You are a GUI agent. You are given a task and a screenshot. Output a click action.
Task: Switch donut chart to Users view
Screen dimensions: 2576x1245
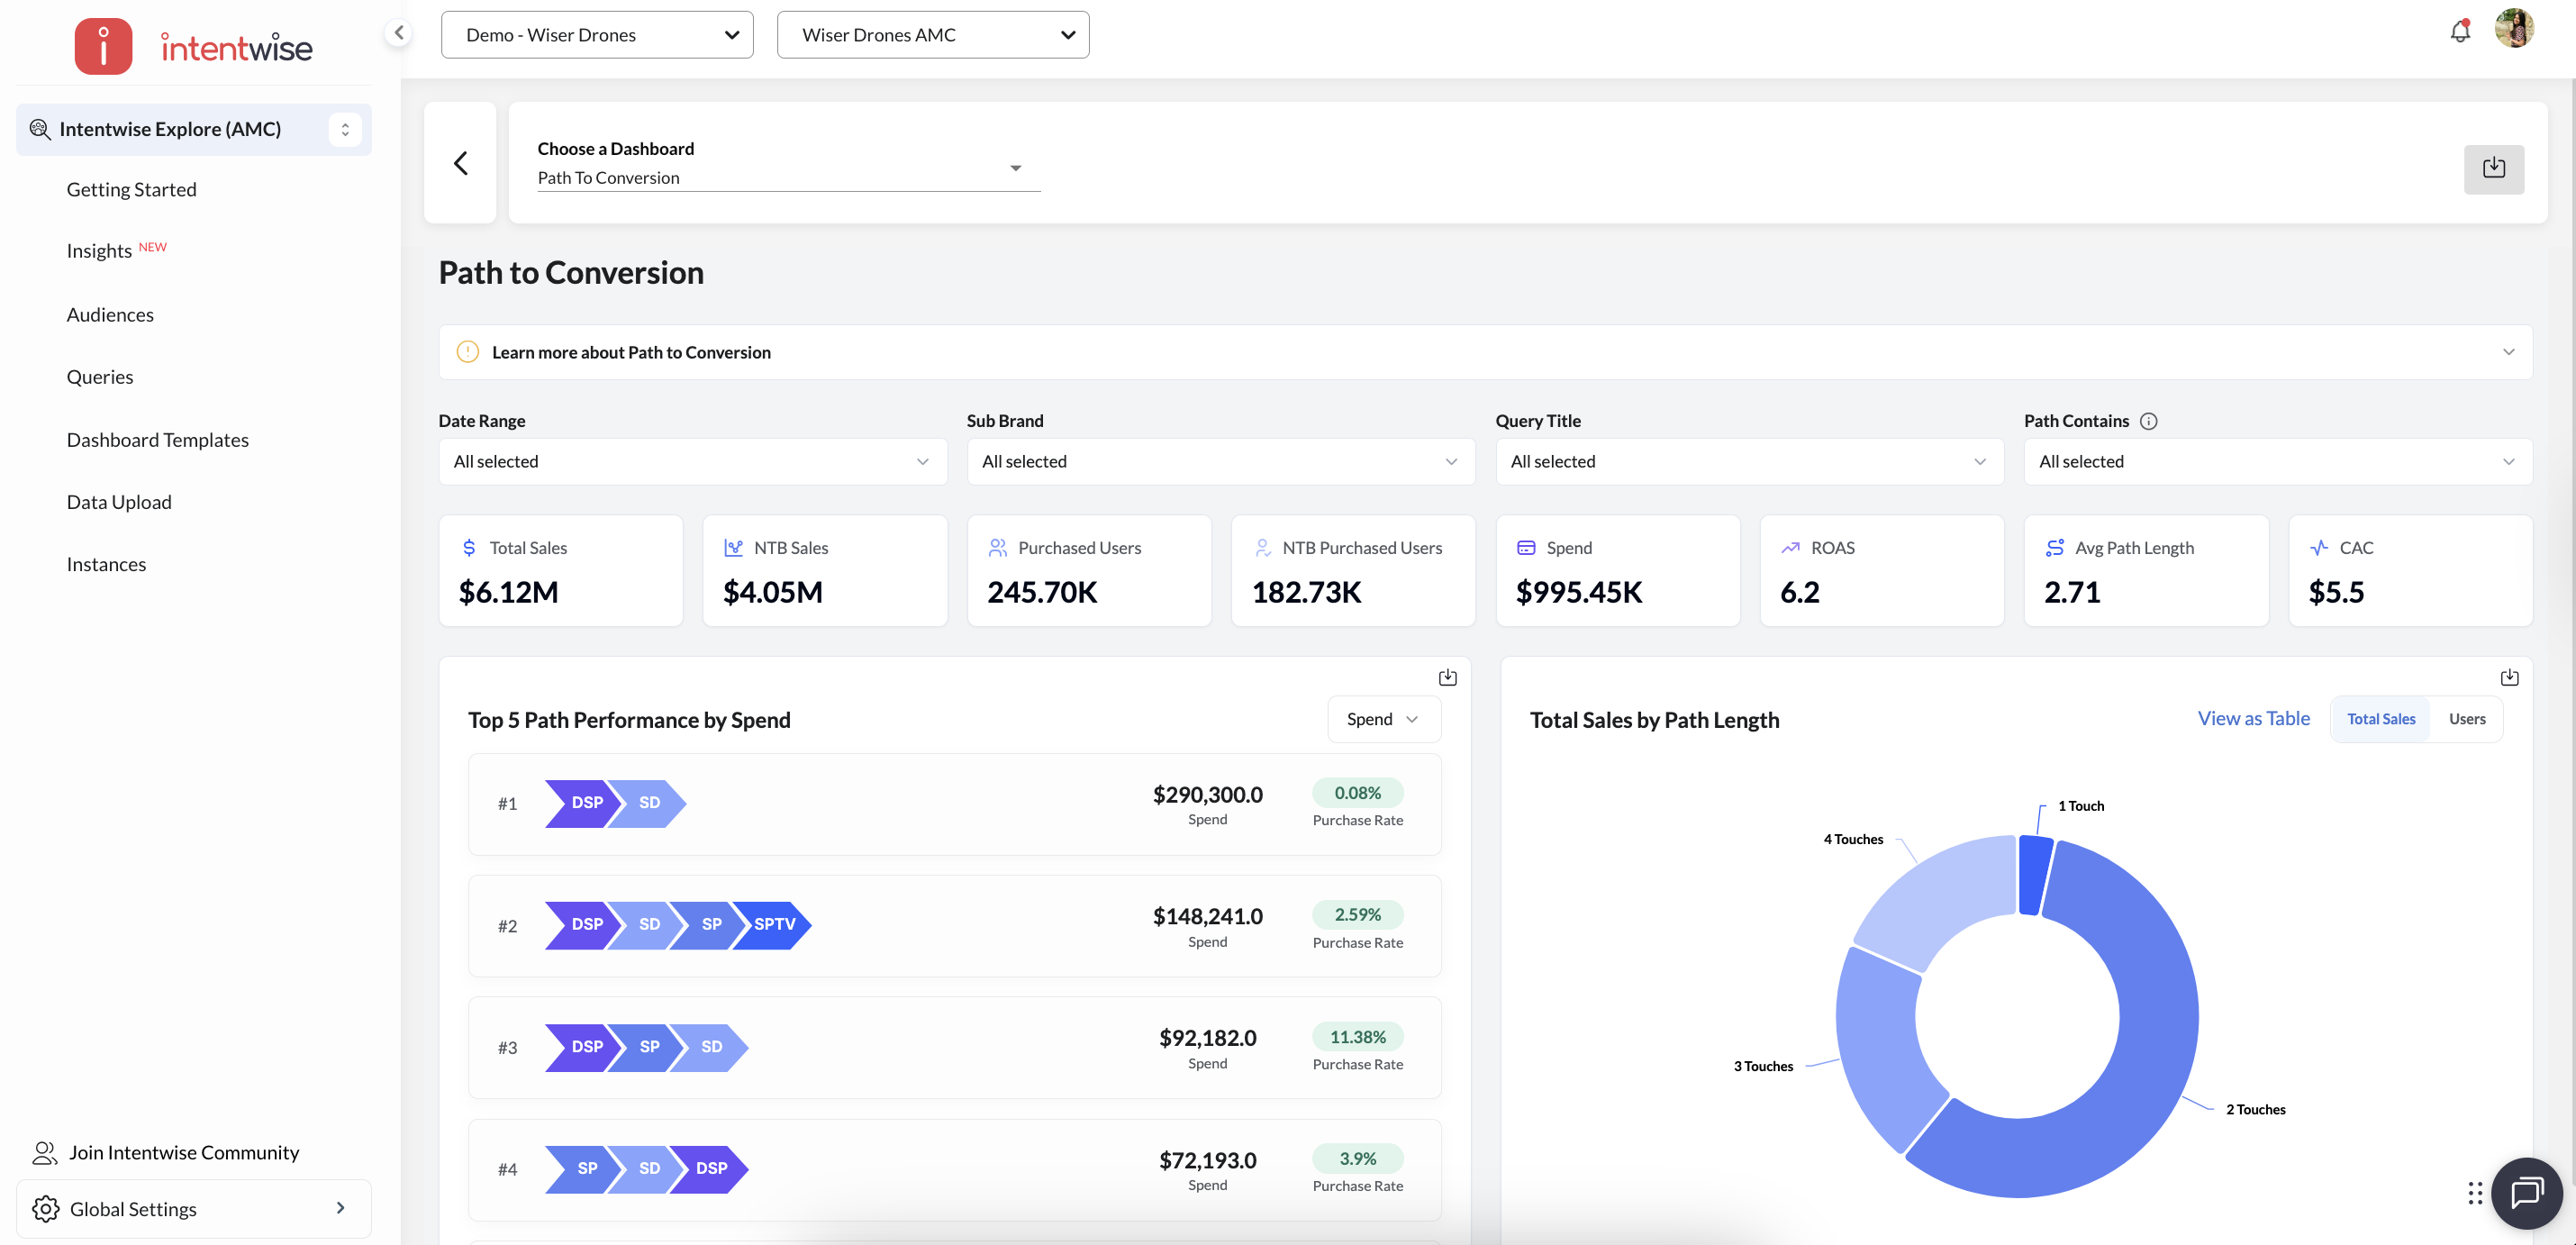click(x=2466, y=719)
